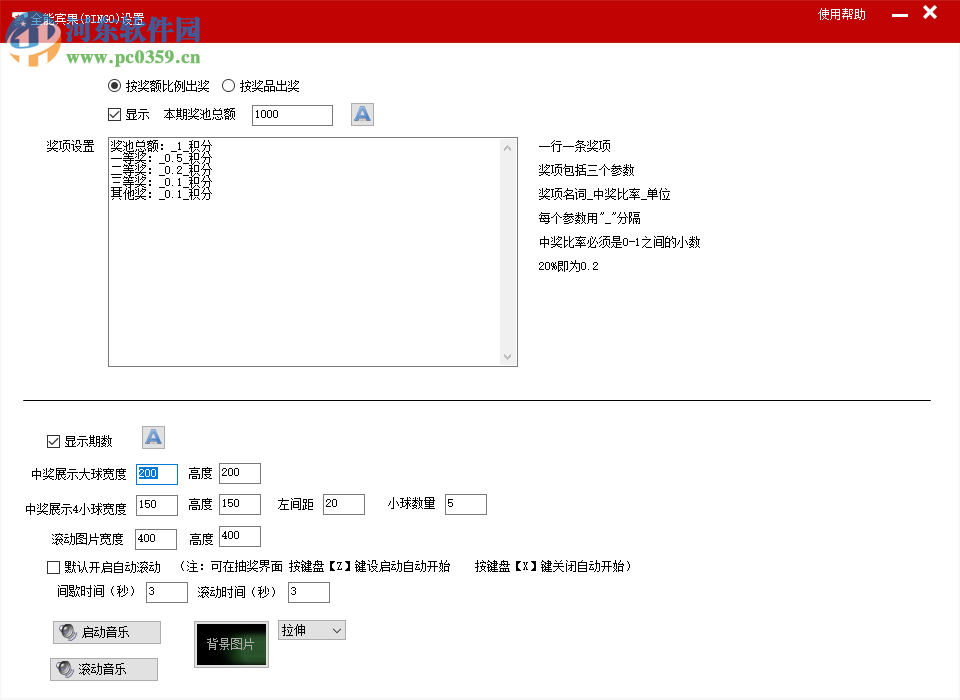This screenshot has width=960, height=700.
Task: Open 使用帮助 in the title bar
Action: tap(840, 15)
